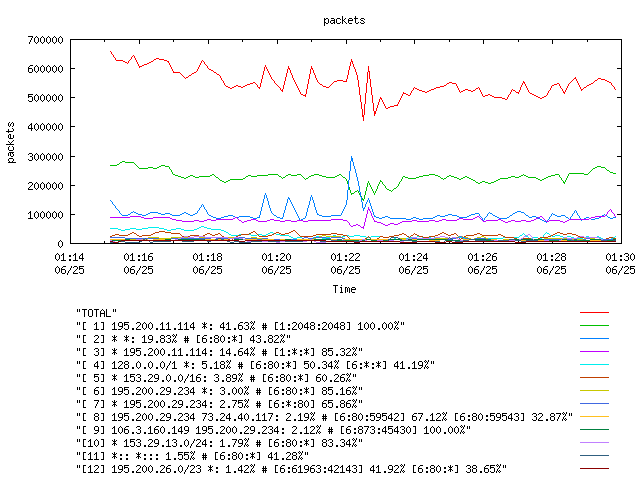Click the 01:28 06/25 time label

[x=551, y=264]
